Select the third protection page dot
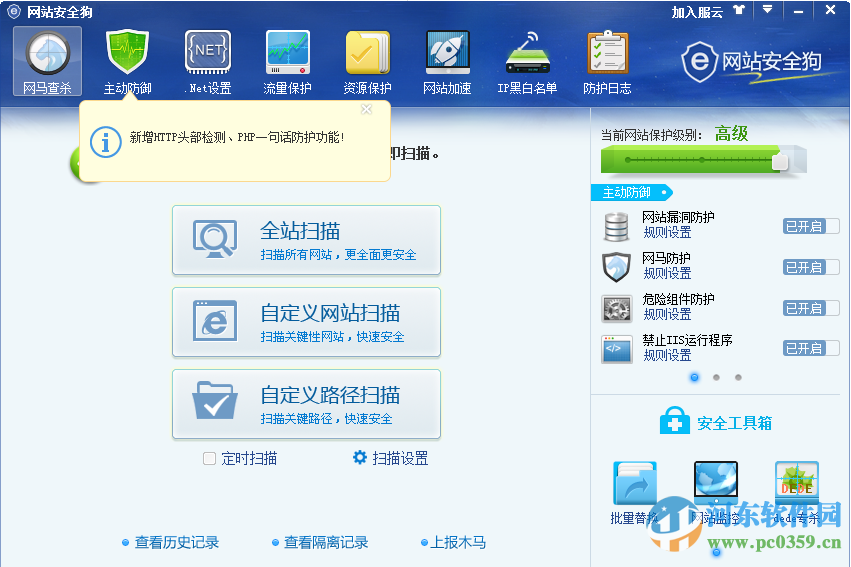851x567 pixels. coord(738,377)
